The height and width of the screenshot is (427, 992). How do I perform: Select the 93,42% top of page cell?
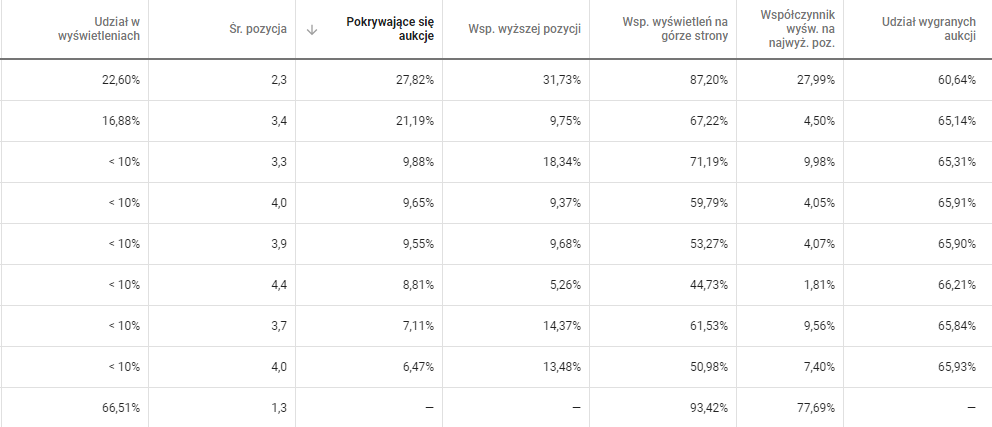709,408
